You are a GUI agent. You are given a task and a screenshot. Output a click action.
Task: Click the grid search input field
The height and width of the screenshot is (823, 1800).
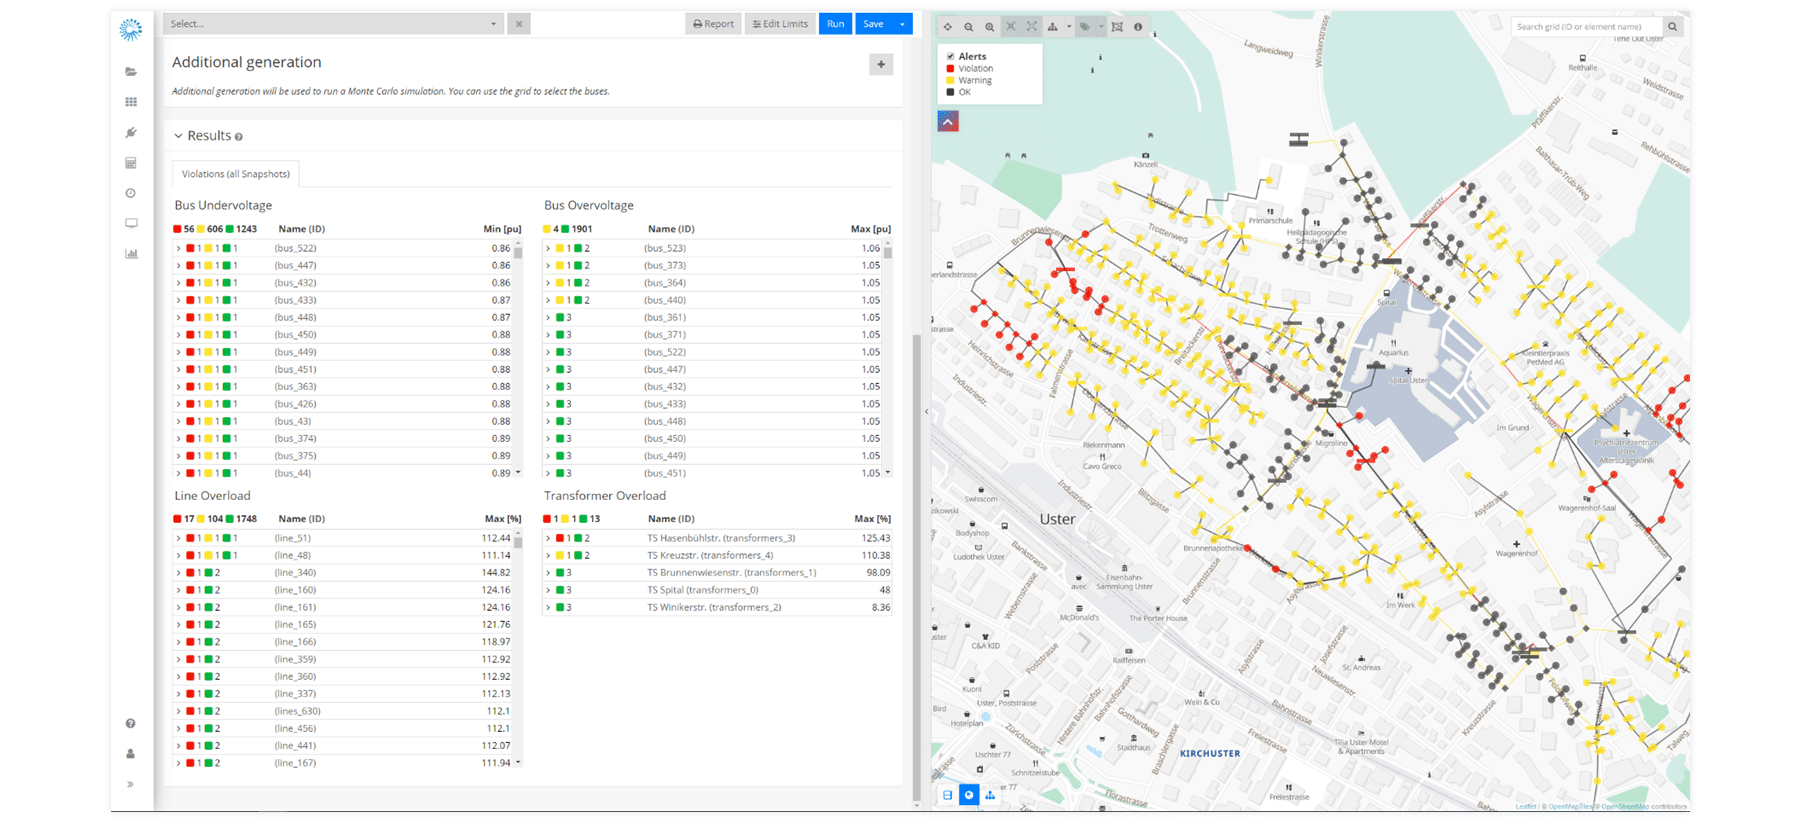click(x=1586, y=27)
